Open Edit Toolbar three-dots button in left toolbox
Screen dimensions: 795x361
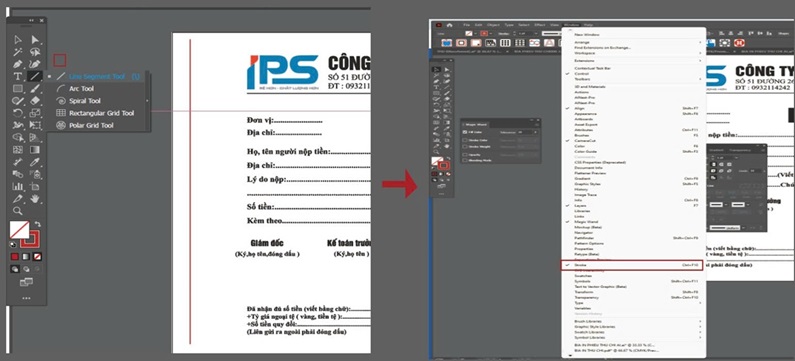[26, 298]
